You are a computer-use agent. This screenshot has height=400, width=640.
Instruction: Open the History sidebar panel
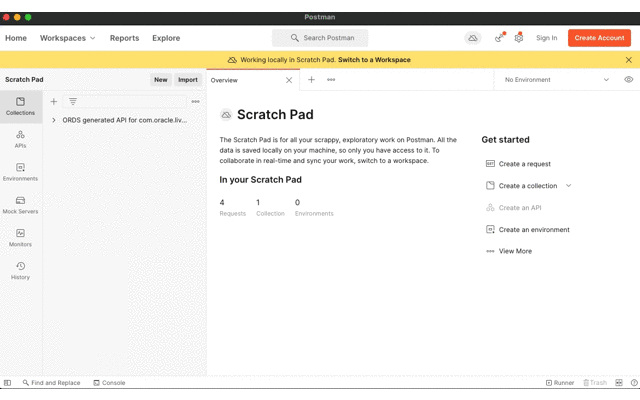[x=20, y=271]
